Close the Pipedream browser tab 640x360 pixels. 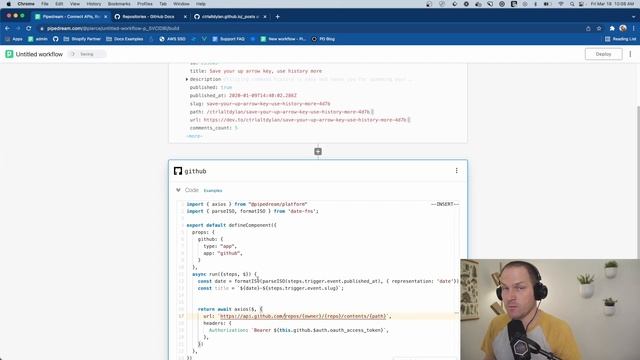click(106, 17)
